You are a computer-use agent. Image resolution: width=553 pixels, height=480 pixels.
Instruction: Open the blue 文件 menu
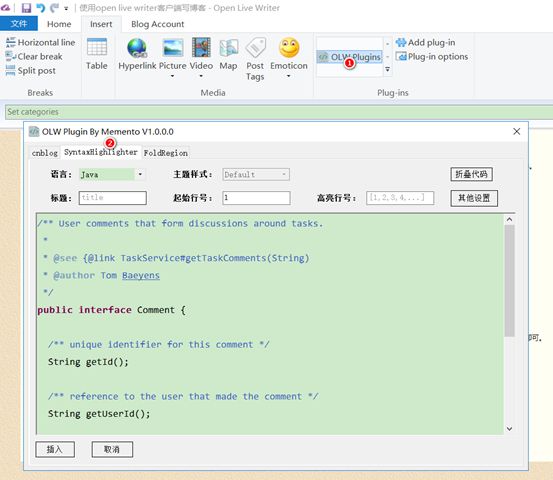pyautogui.click(x=19, y=24)
